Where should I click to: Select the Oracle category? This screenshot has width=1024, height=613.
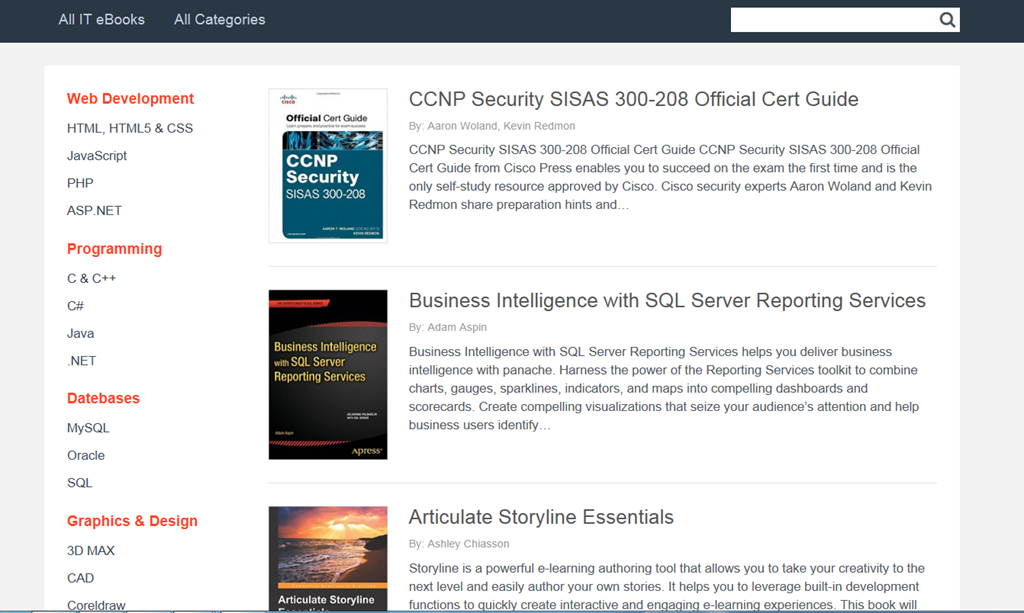(x=86, y=456)
